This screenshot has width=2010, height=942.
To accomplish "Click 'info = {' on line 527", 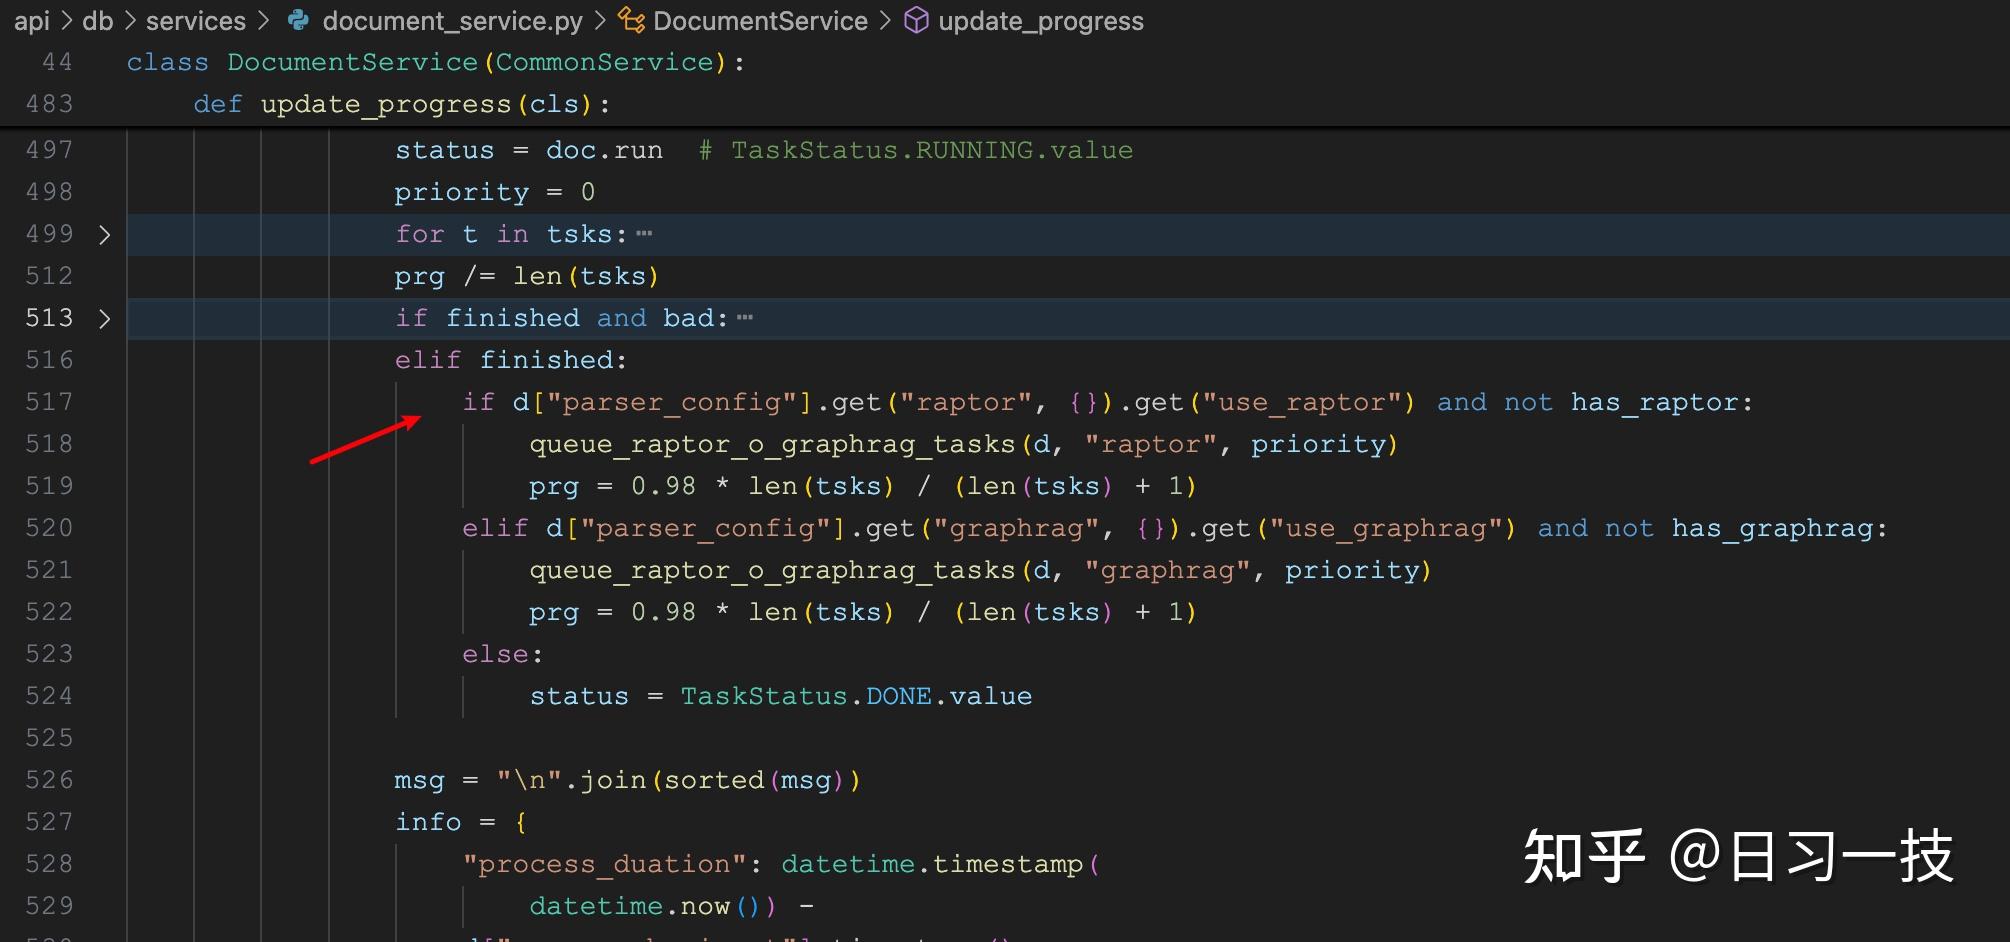I will coord(461,822).
